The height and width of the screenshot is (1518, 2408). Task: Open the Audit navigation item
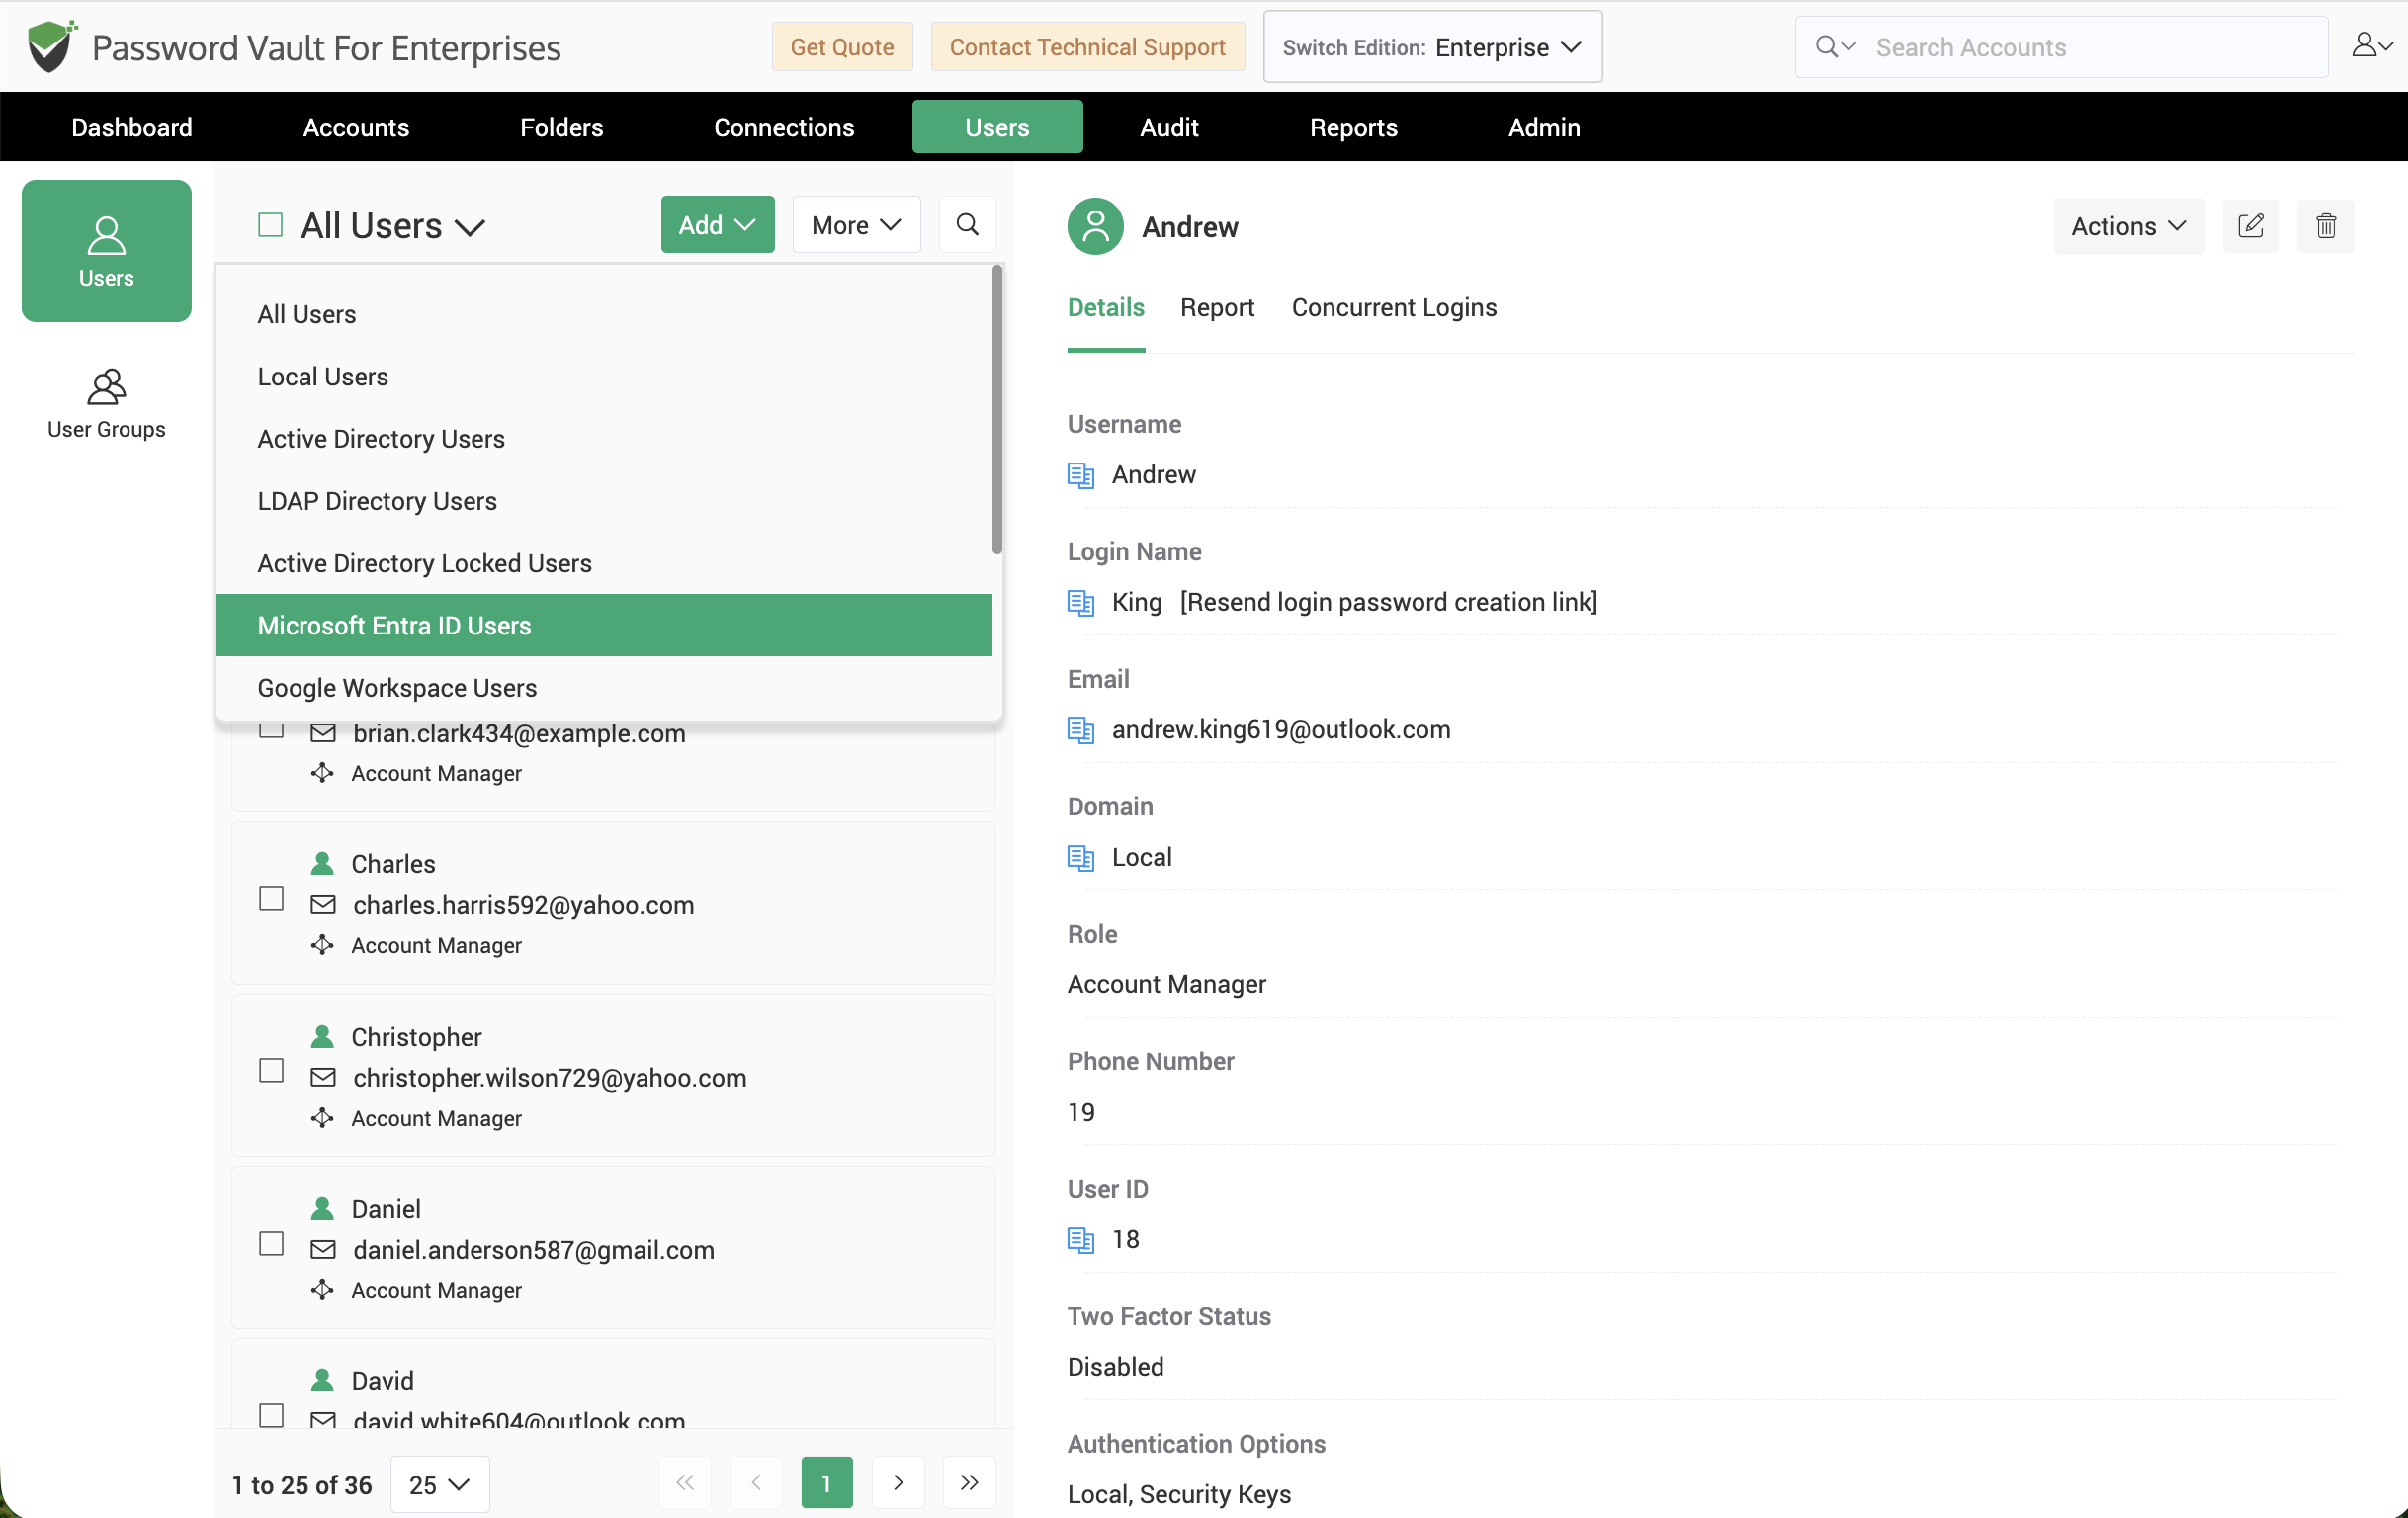point(1168,127)
